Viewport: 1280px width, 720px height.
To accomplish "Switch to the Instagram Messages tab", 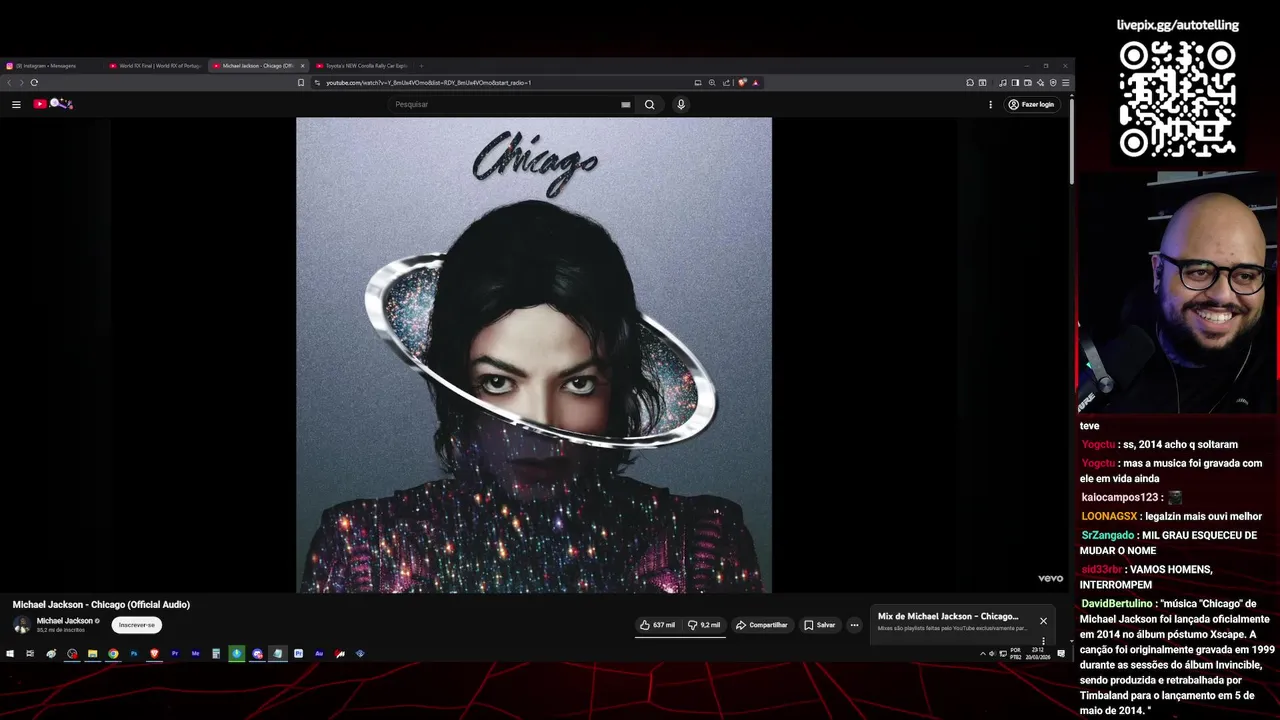I will pos(52,66).
